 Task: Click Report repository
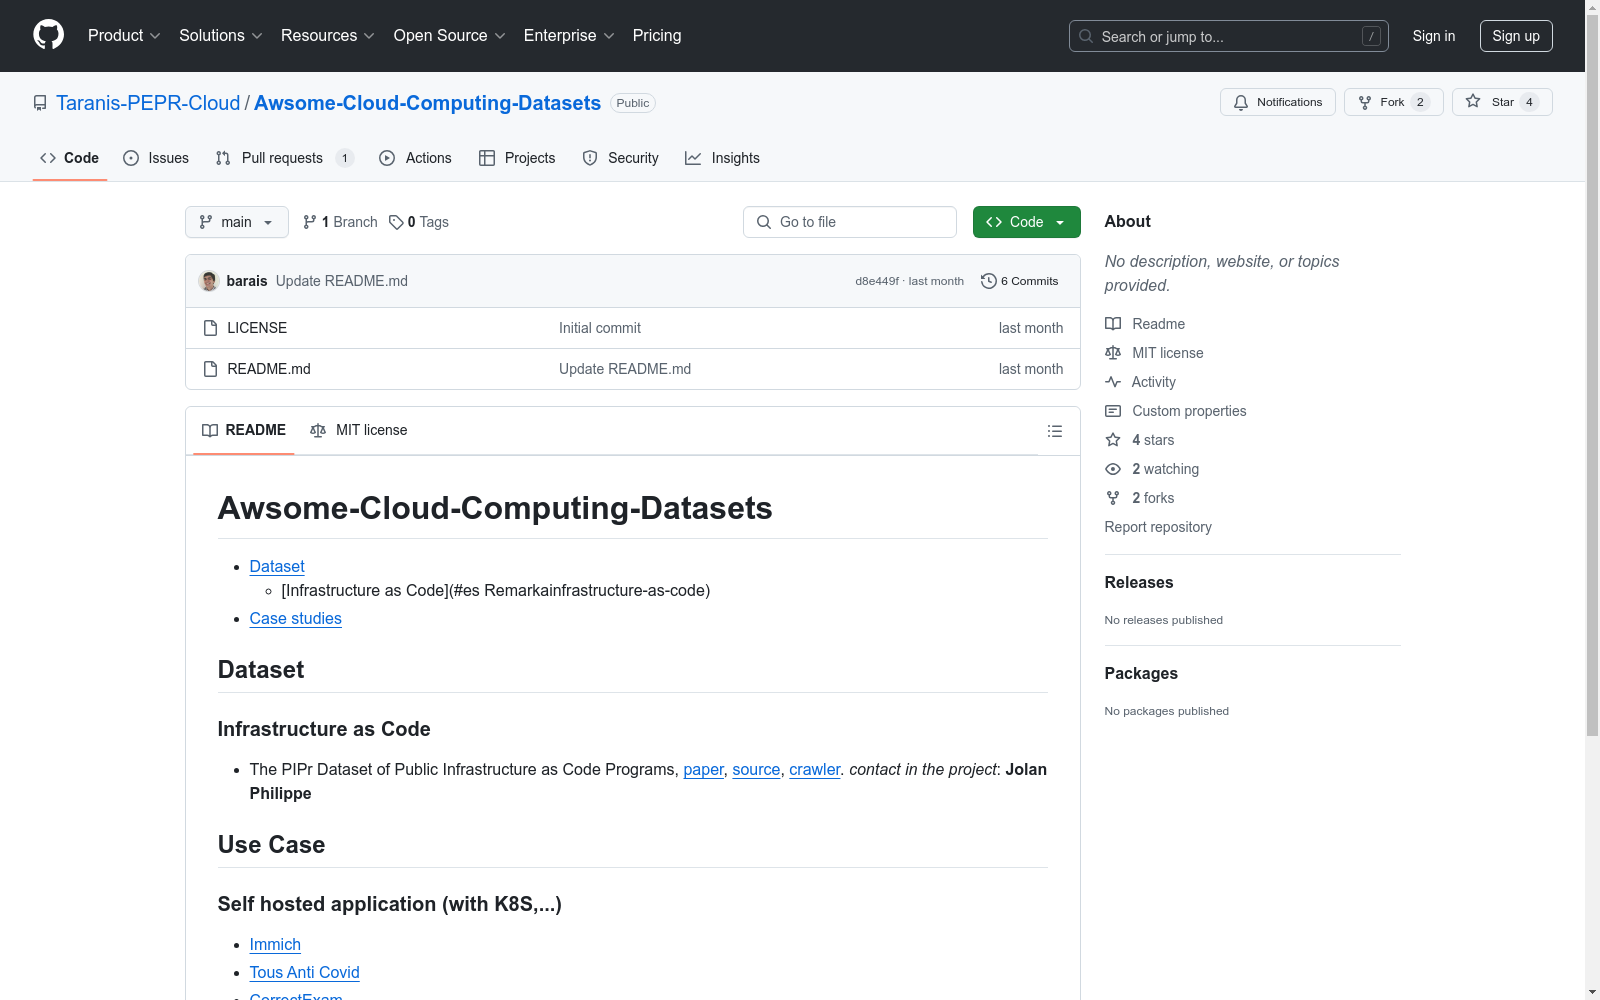click(1158, 527)
